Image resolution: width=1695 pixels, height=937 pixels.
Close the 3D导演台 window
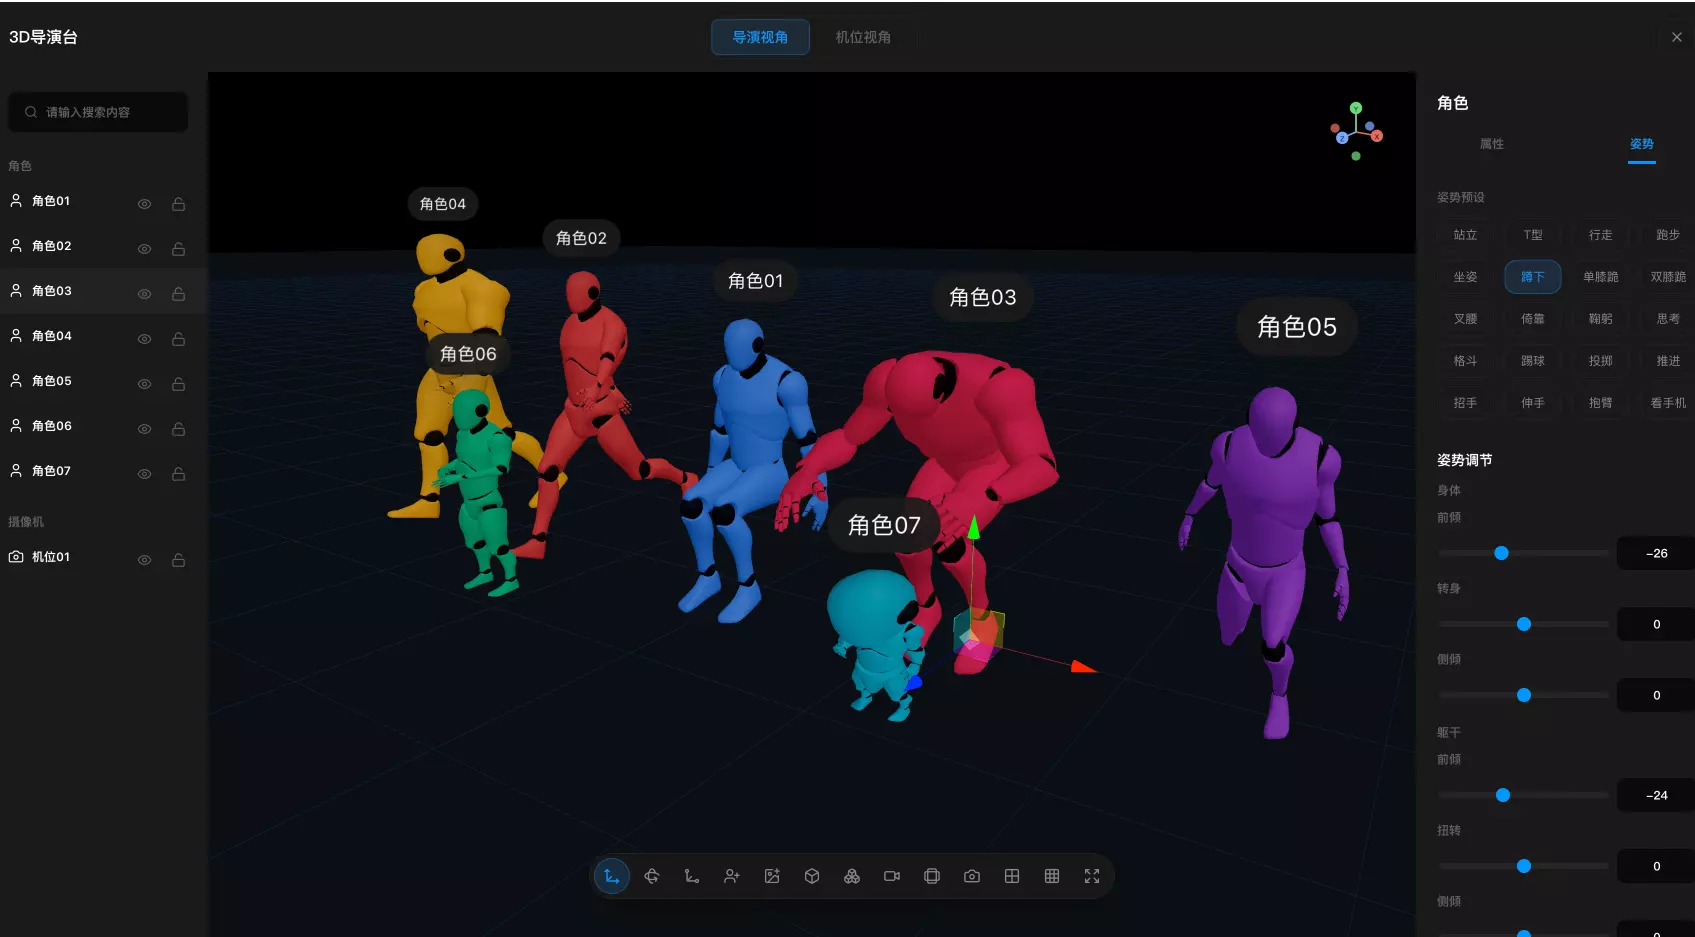point(1677,37)
